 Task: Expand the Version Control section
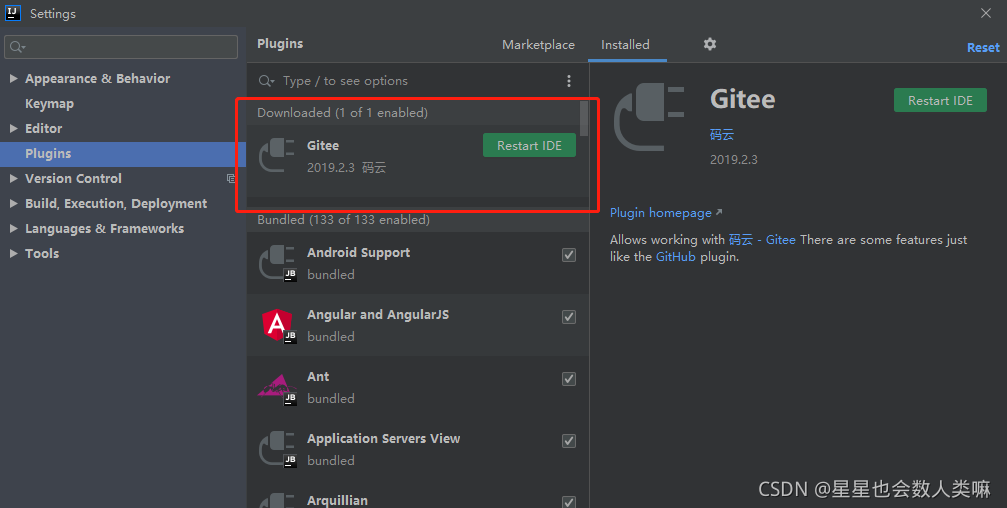(x=13, y=179)
